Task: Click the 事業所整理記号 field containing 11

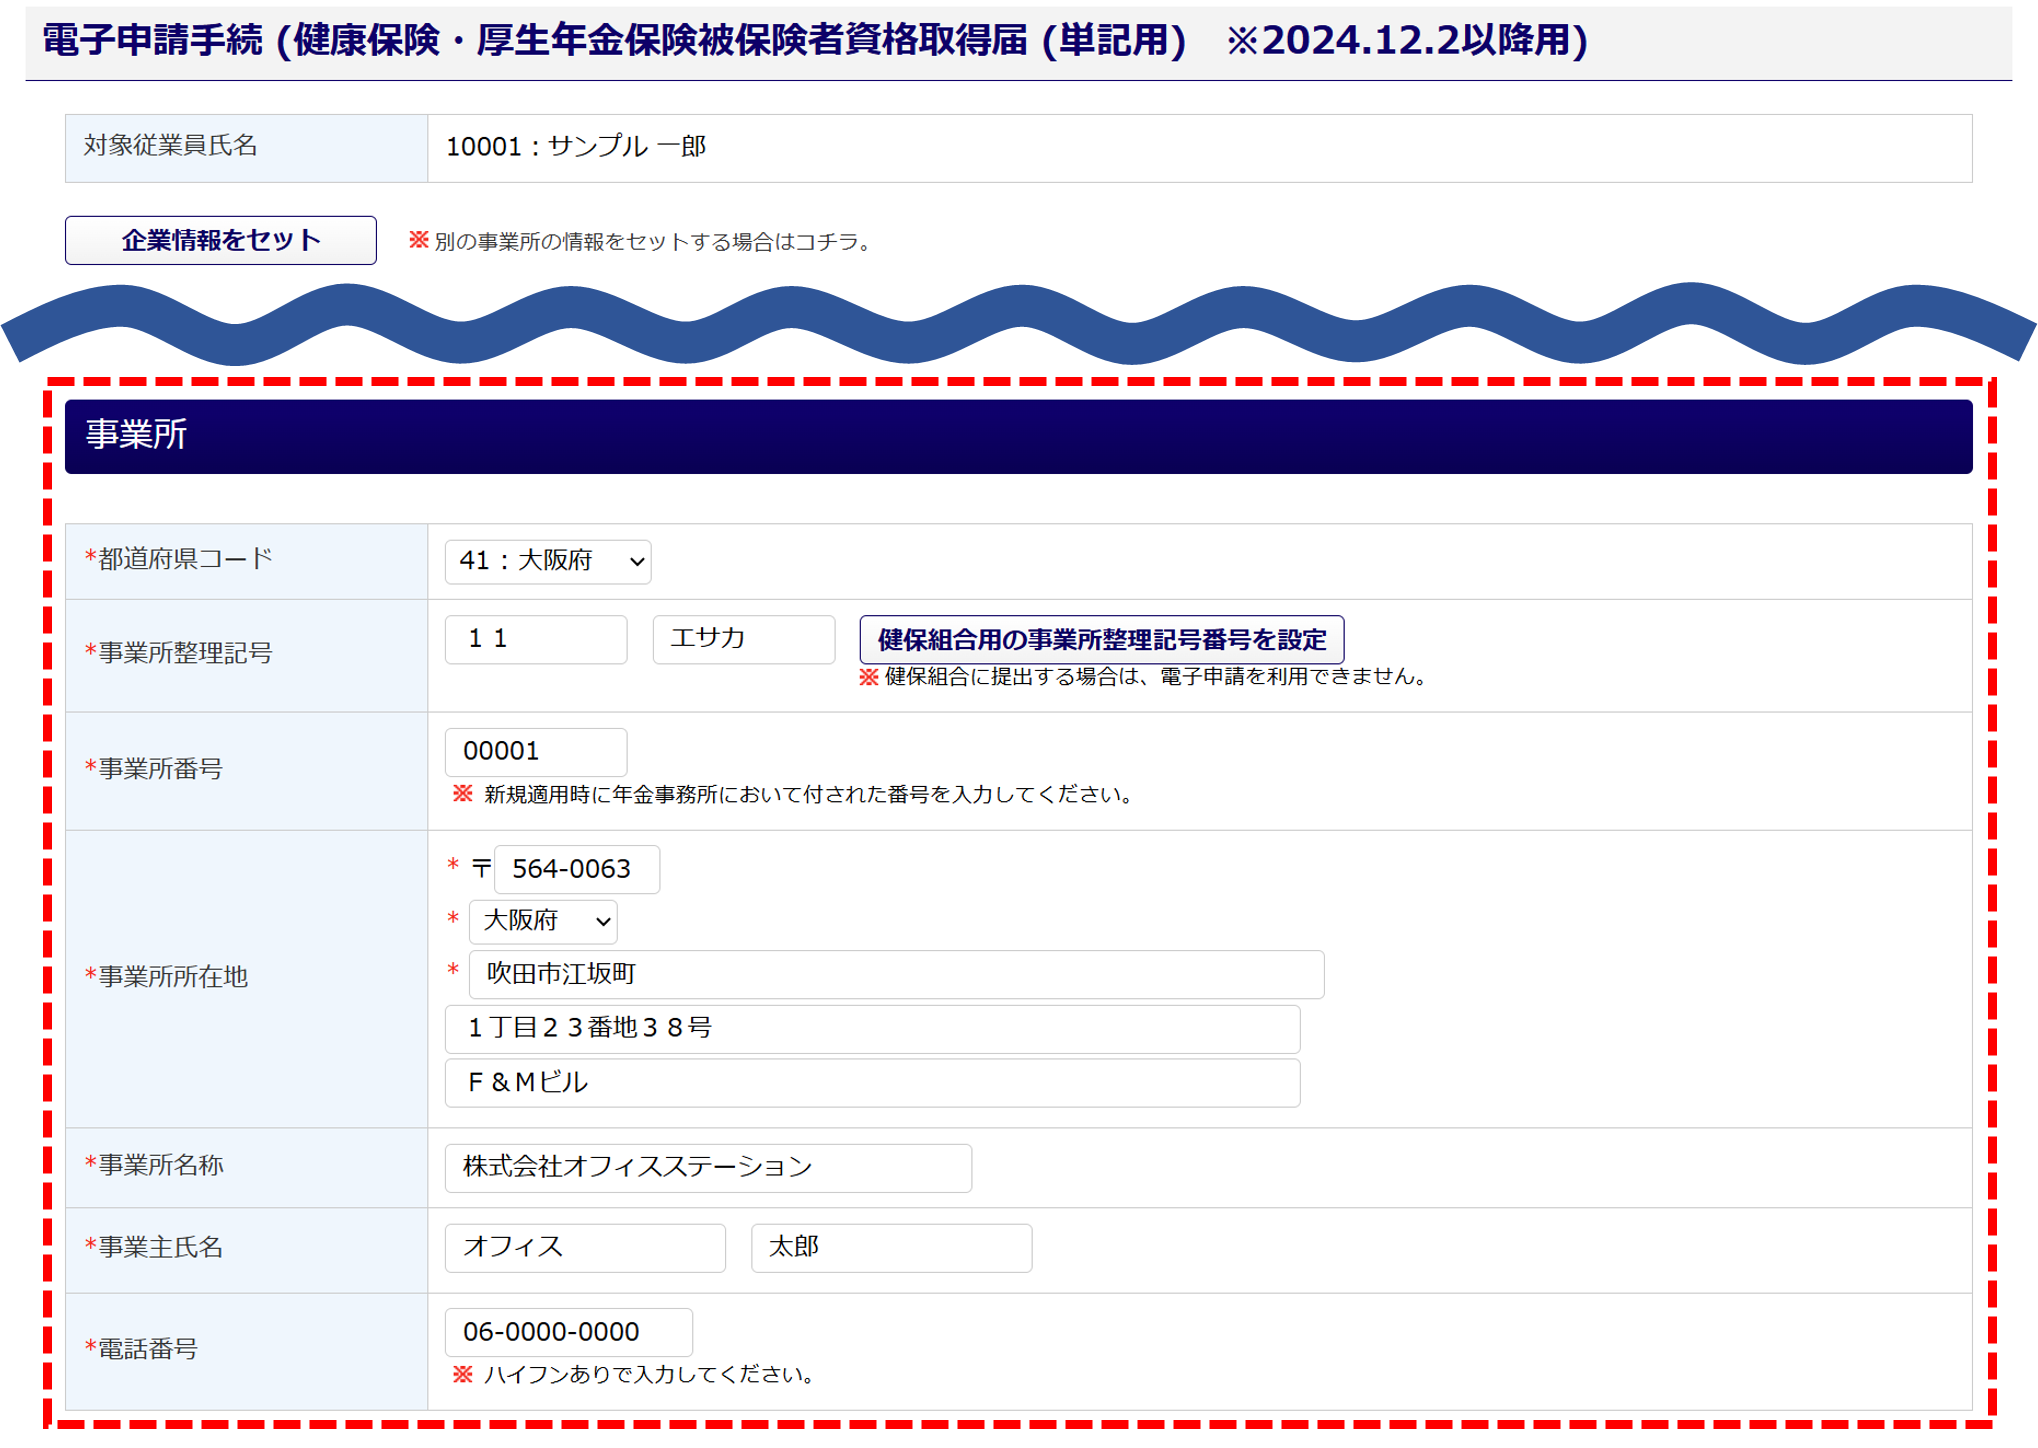Action: click(x=536, y=639)
